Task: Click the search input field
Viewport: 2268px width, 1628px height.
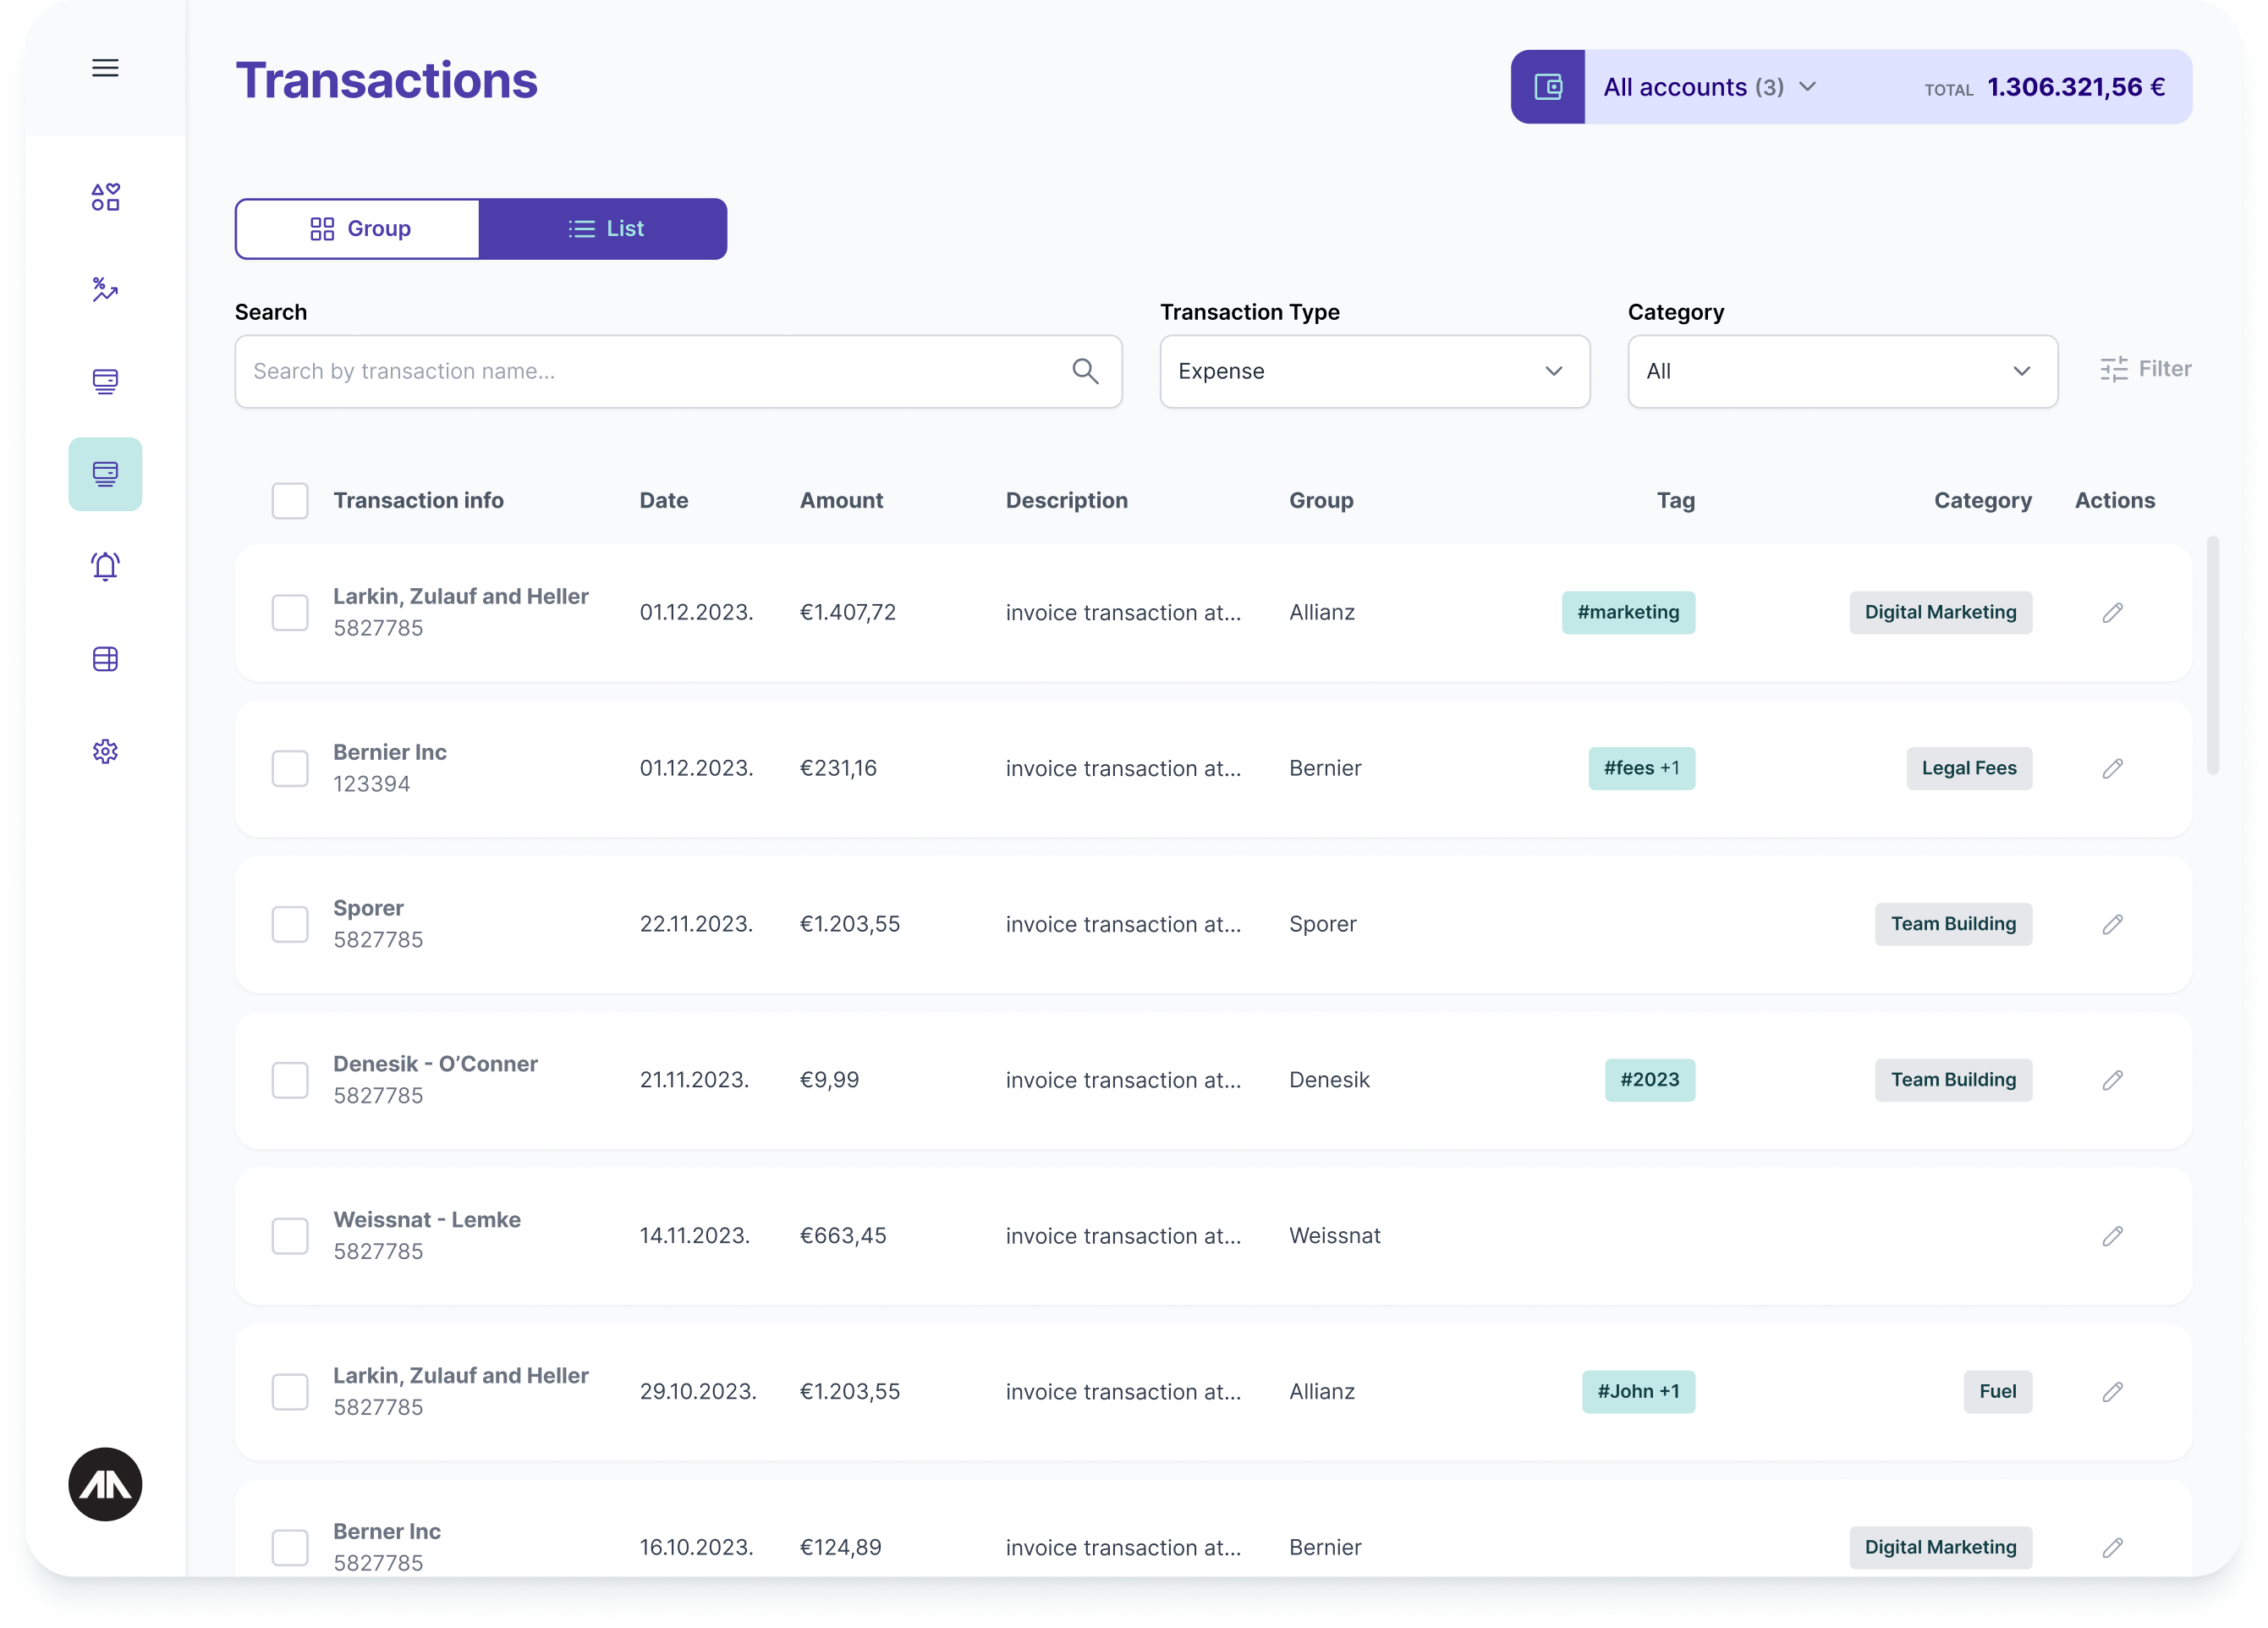Action: coord(678,371)
